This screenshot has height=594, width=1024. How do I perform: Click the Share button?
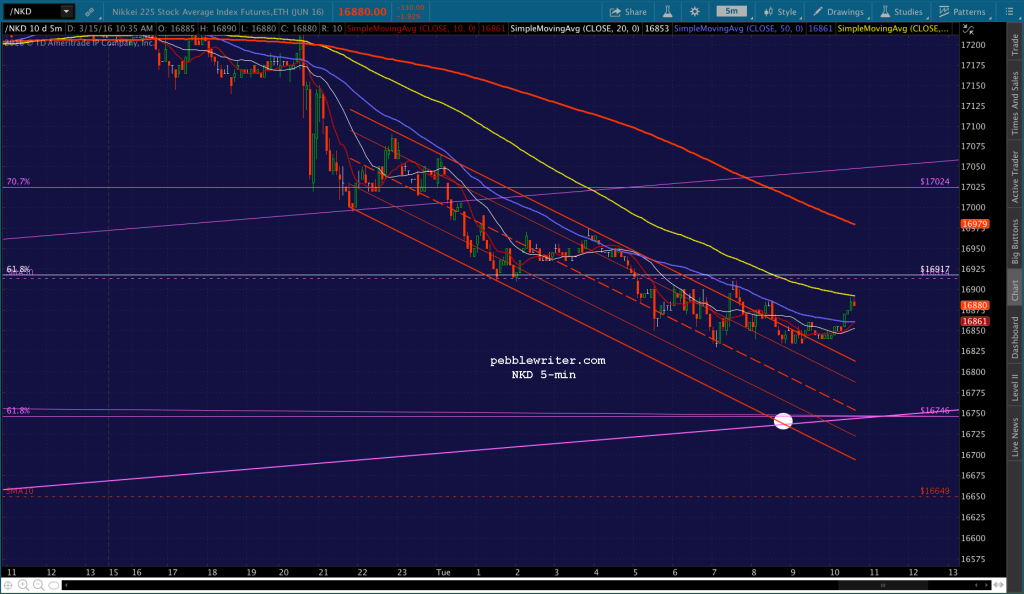click(628, 12)
